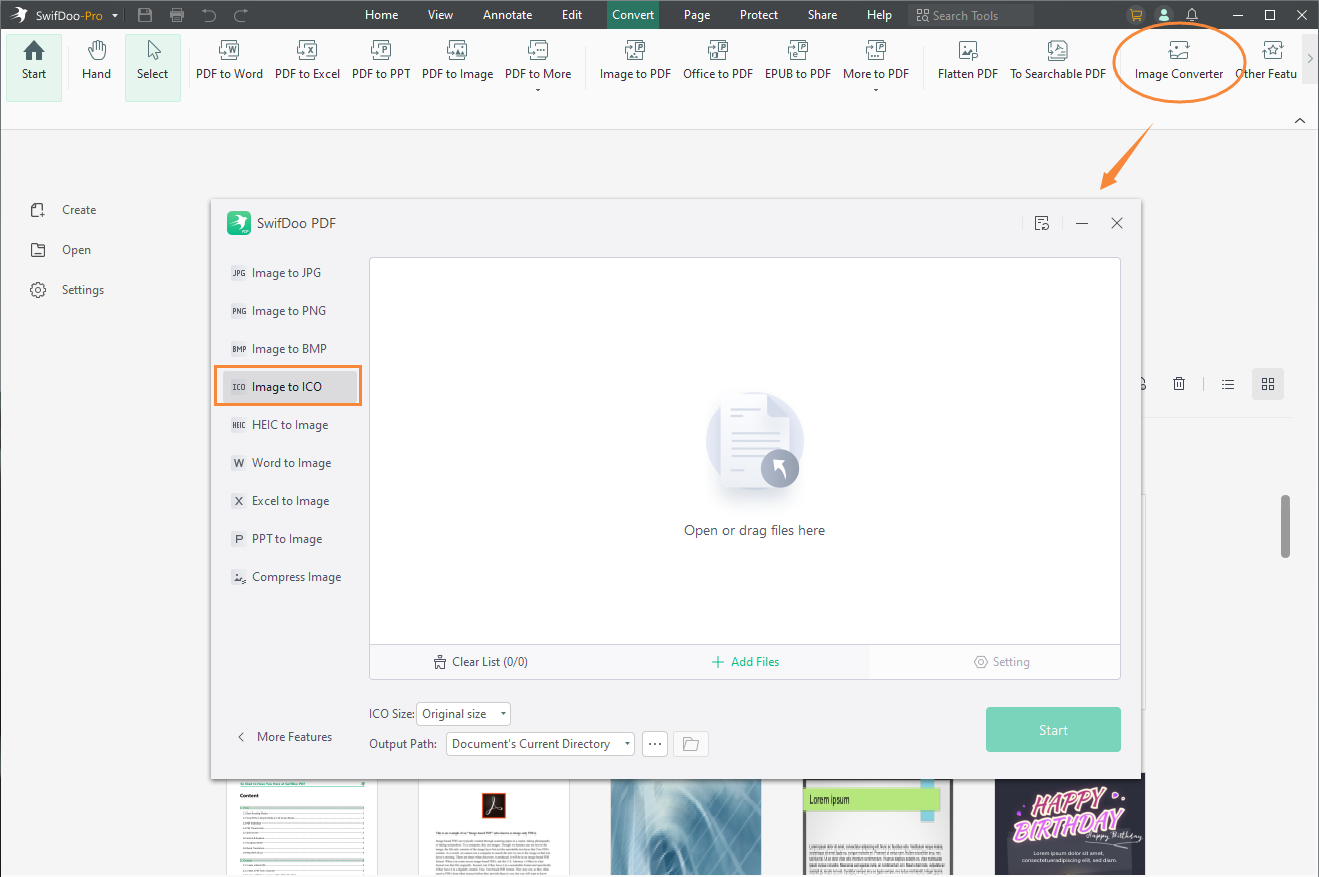Select the Hand tool

click(96, 61)
